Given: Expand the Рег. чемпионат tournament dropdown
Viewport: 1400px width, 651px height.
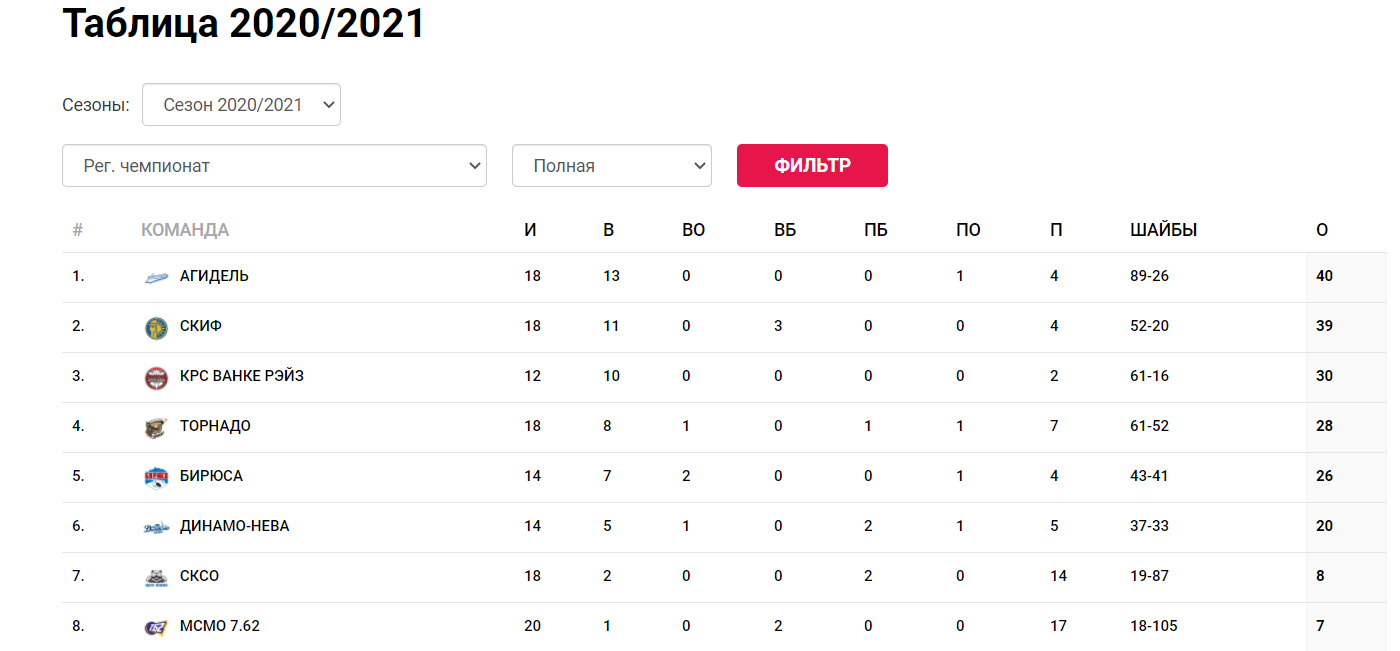Looking at the screenshot, I should (274, 166).
